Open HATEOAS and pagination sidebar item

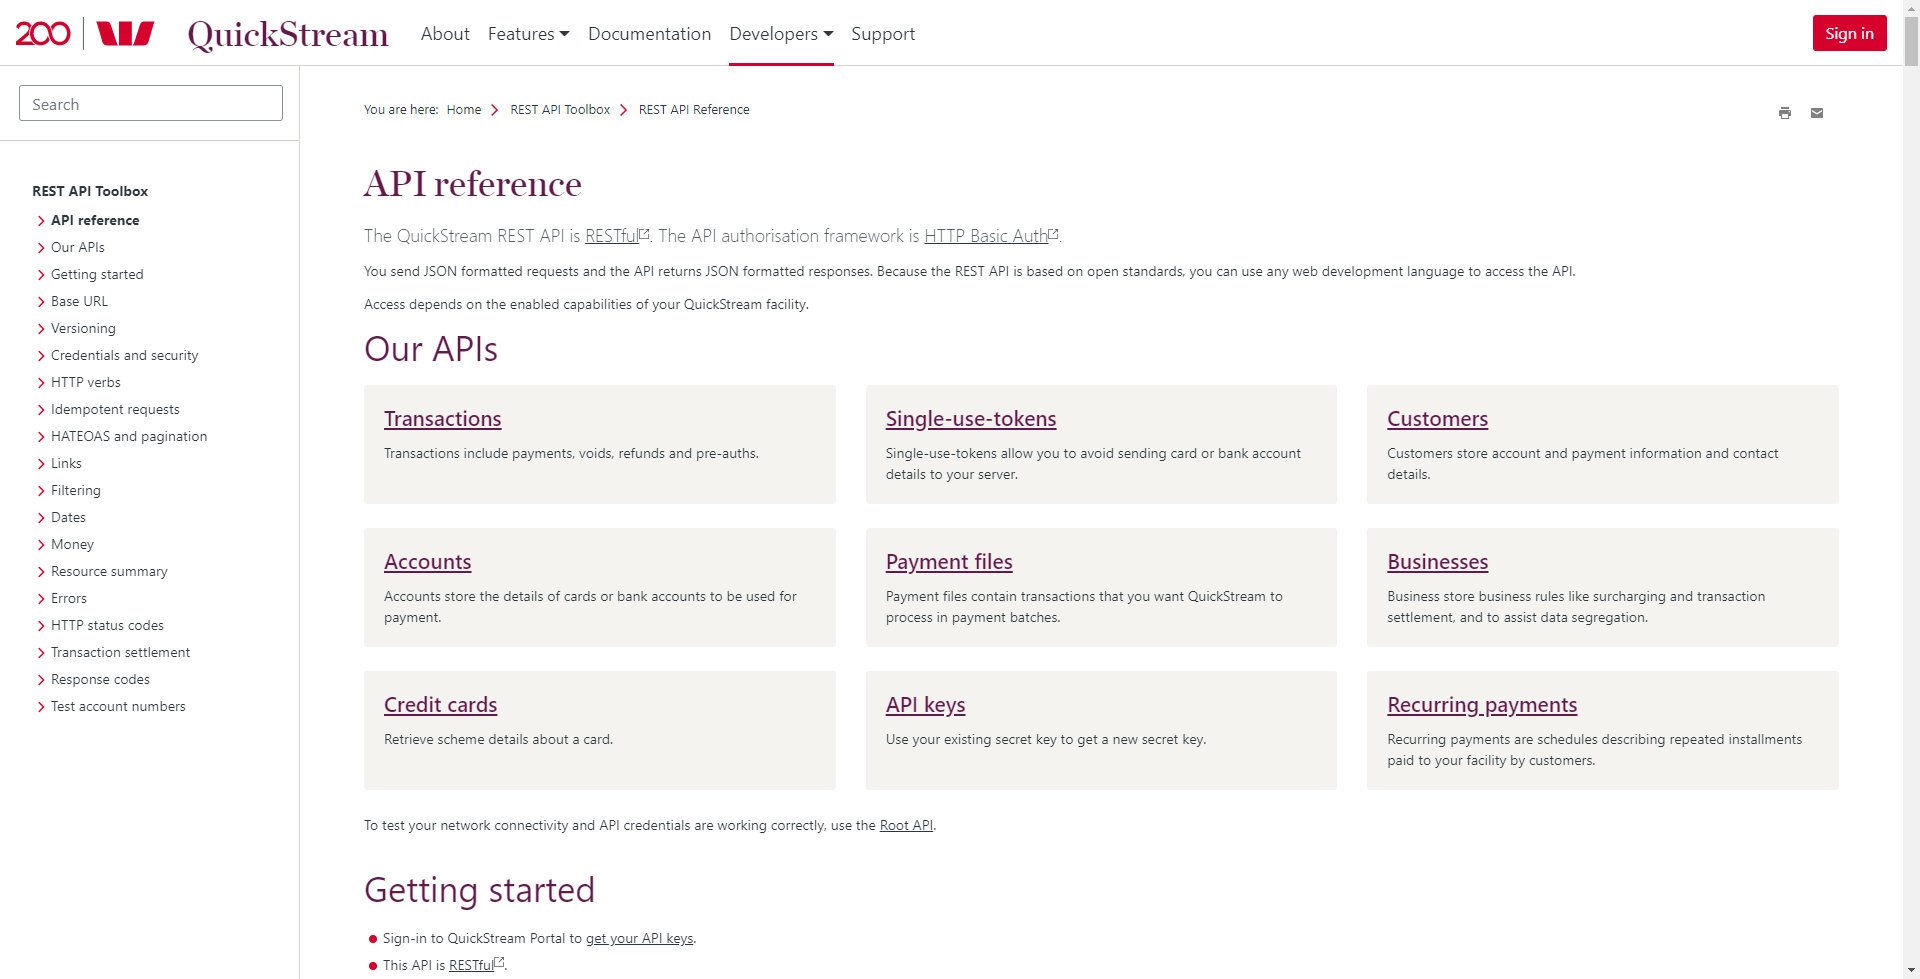[x=129, y=436]
